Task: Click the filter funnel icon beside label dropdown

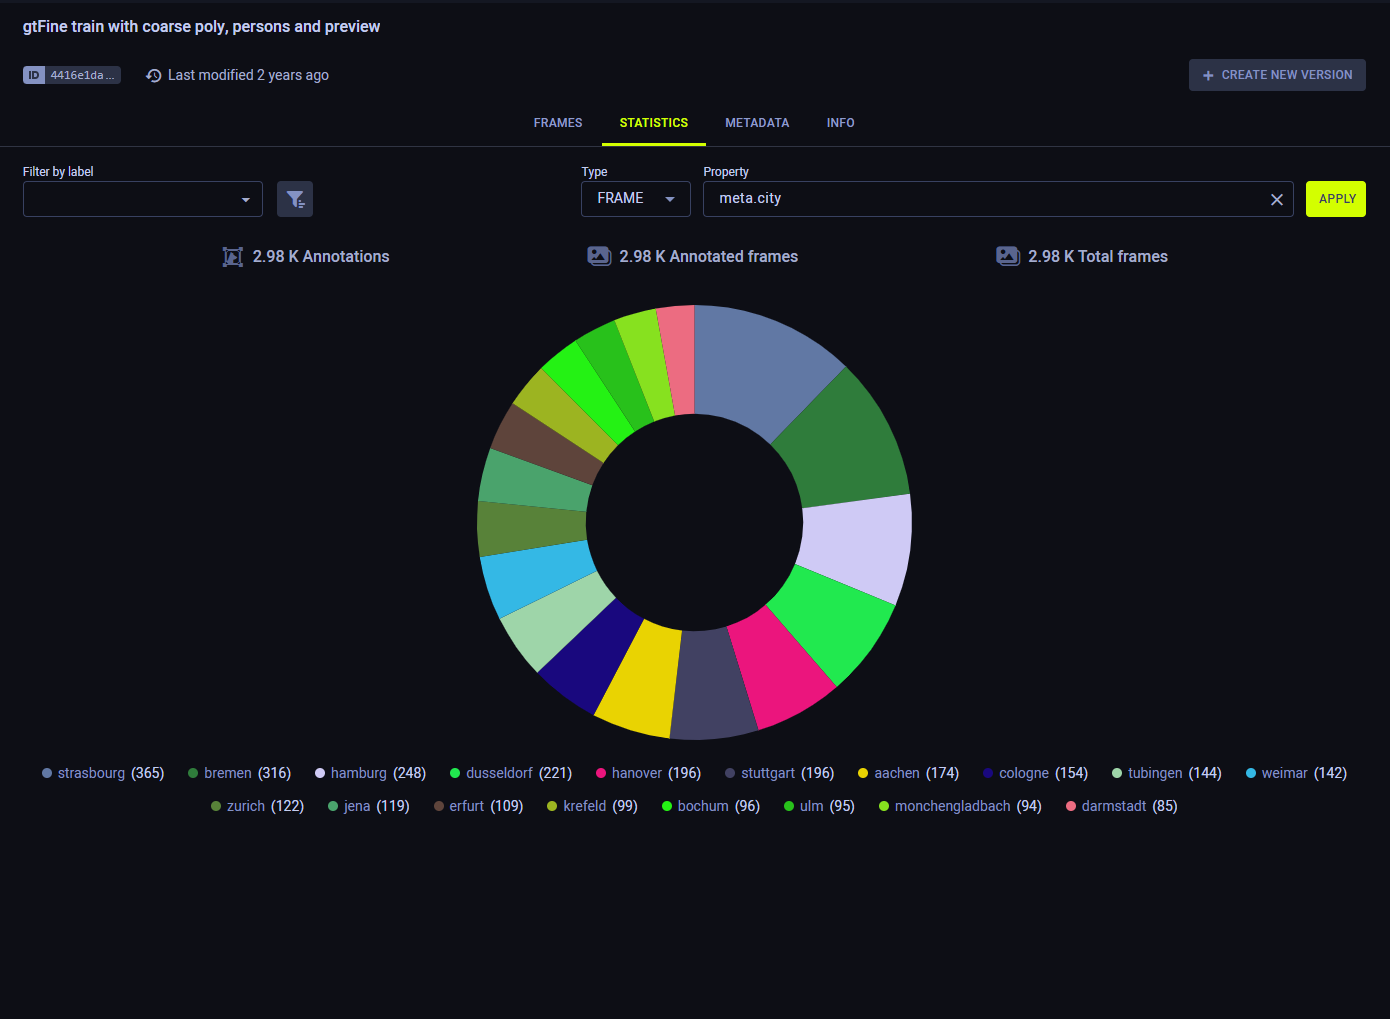Action: click(x=294, y=198)
